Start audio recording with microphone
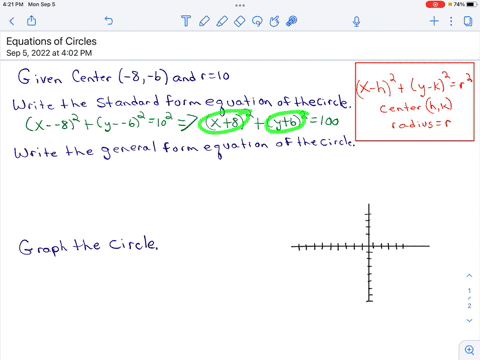 356,21
